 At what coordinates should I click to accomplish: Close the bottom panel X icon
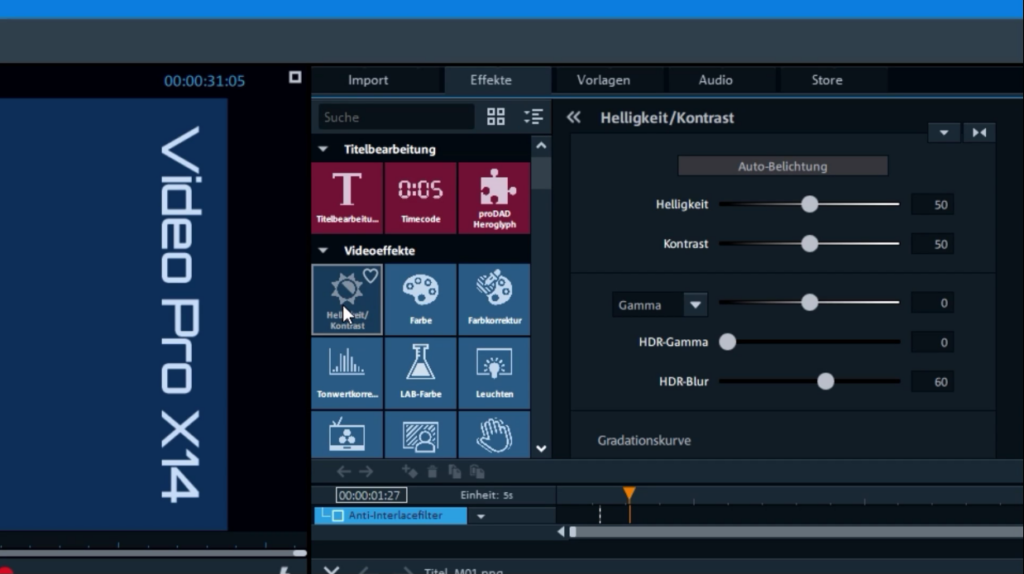coord(331,570)
